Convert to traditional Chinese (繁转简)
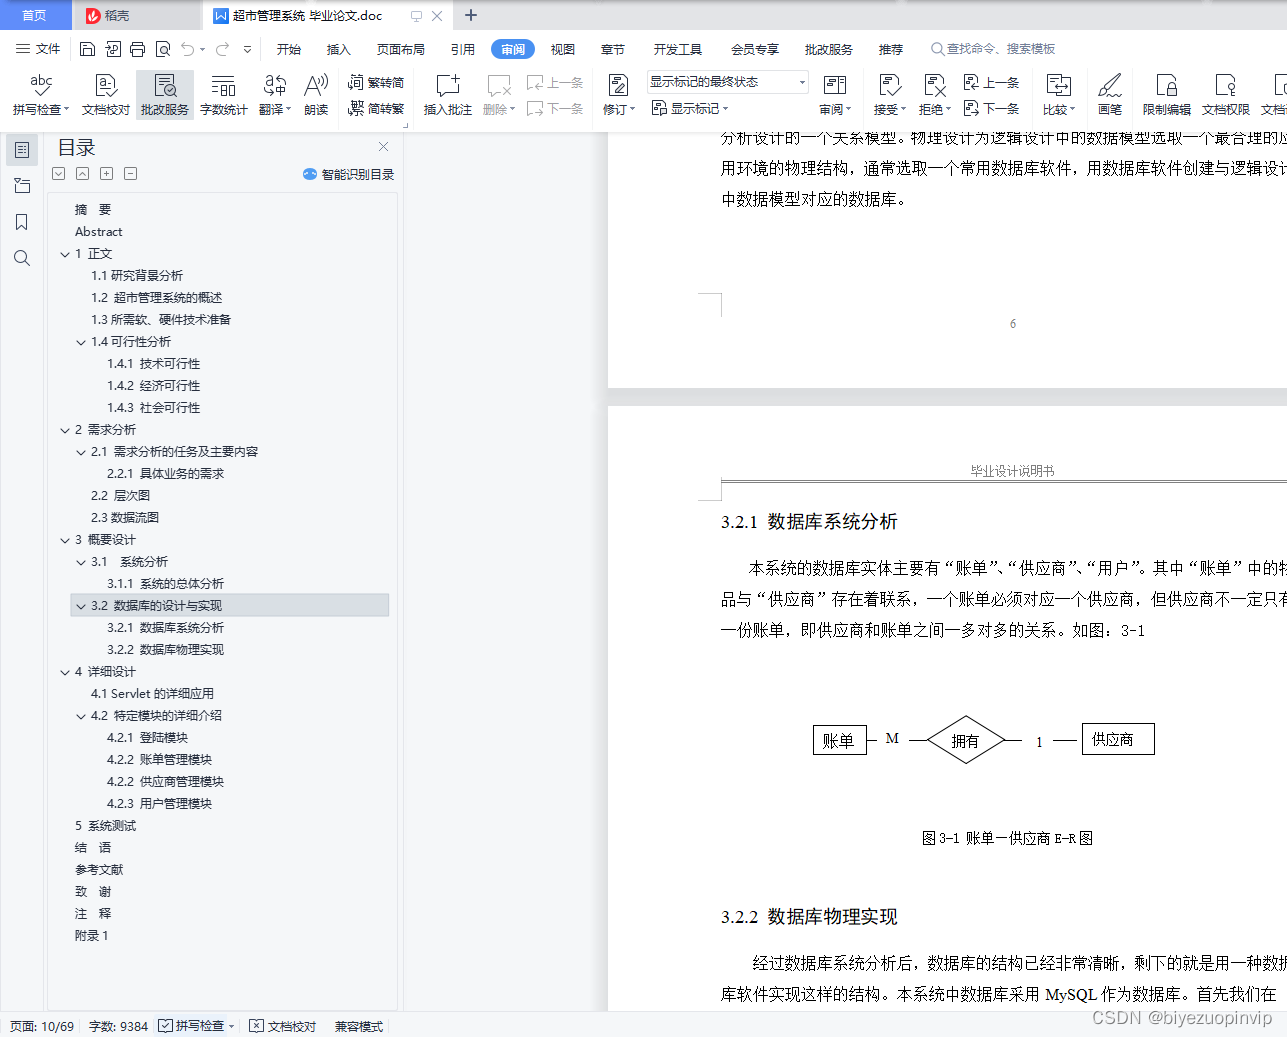This screenshot has height=1037, width=1287. 376,83
